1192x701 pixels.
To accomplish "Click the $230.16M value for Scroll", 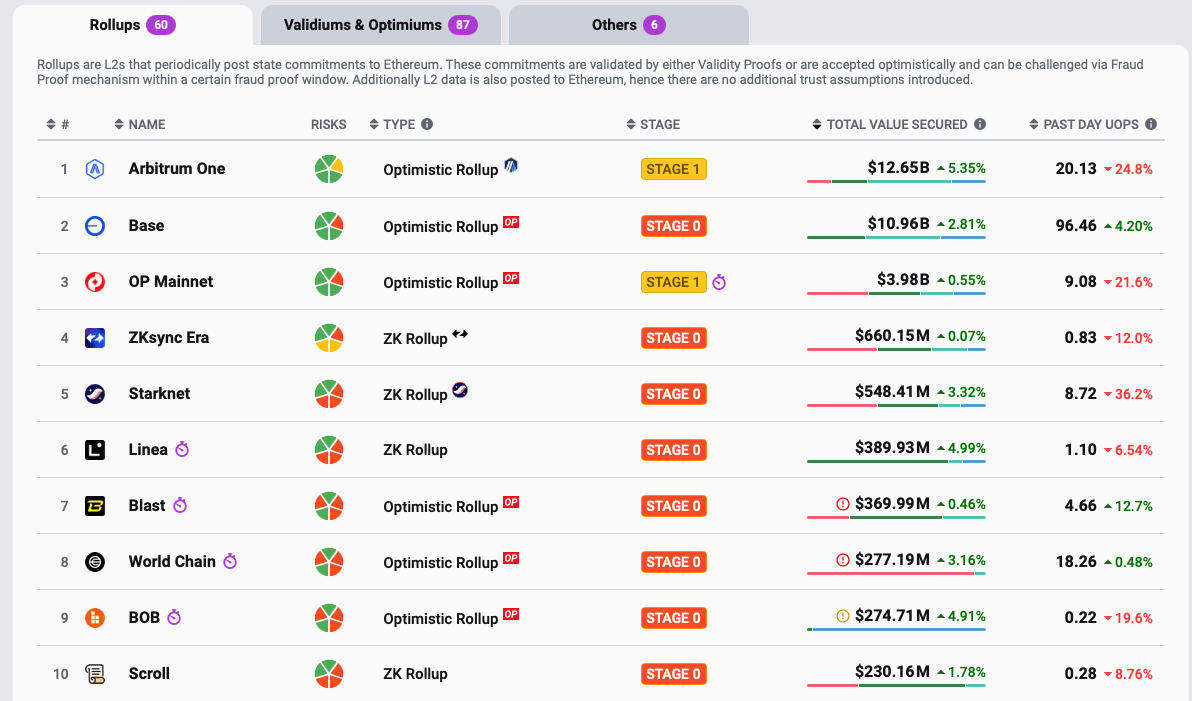I will 892,671.
